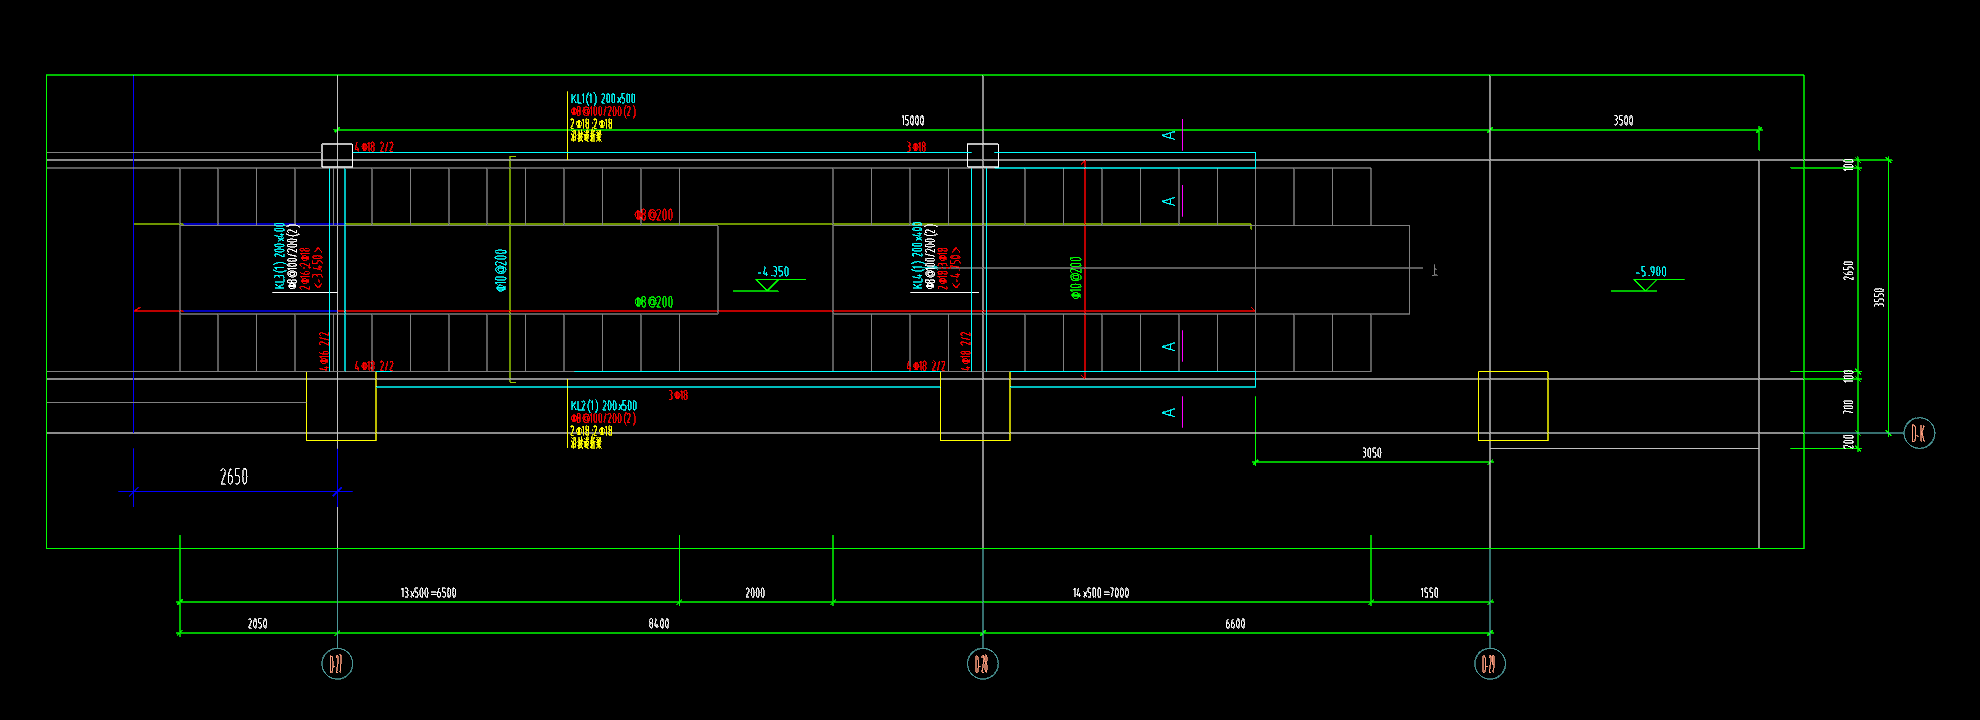The height and width of the screenshot is (720, 1980).
Task: Select the green vertical Φ10@200 rebar label
Action: click(x=1076, y=277)
